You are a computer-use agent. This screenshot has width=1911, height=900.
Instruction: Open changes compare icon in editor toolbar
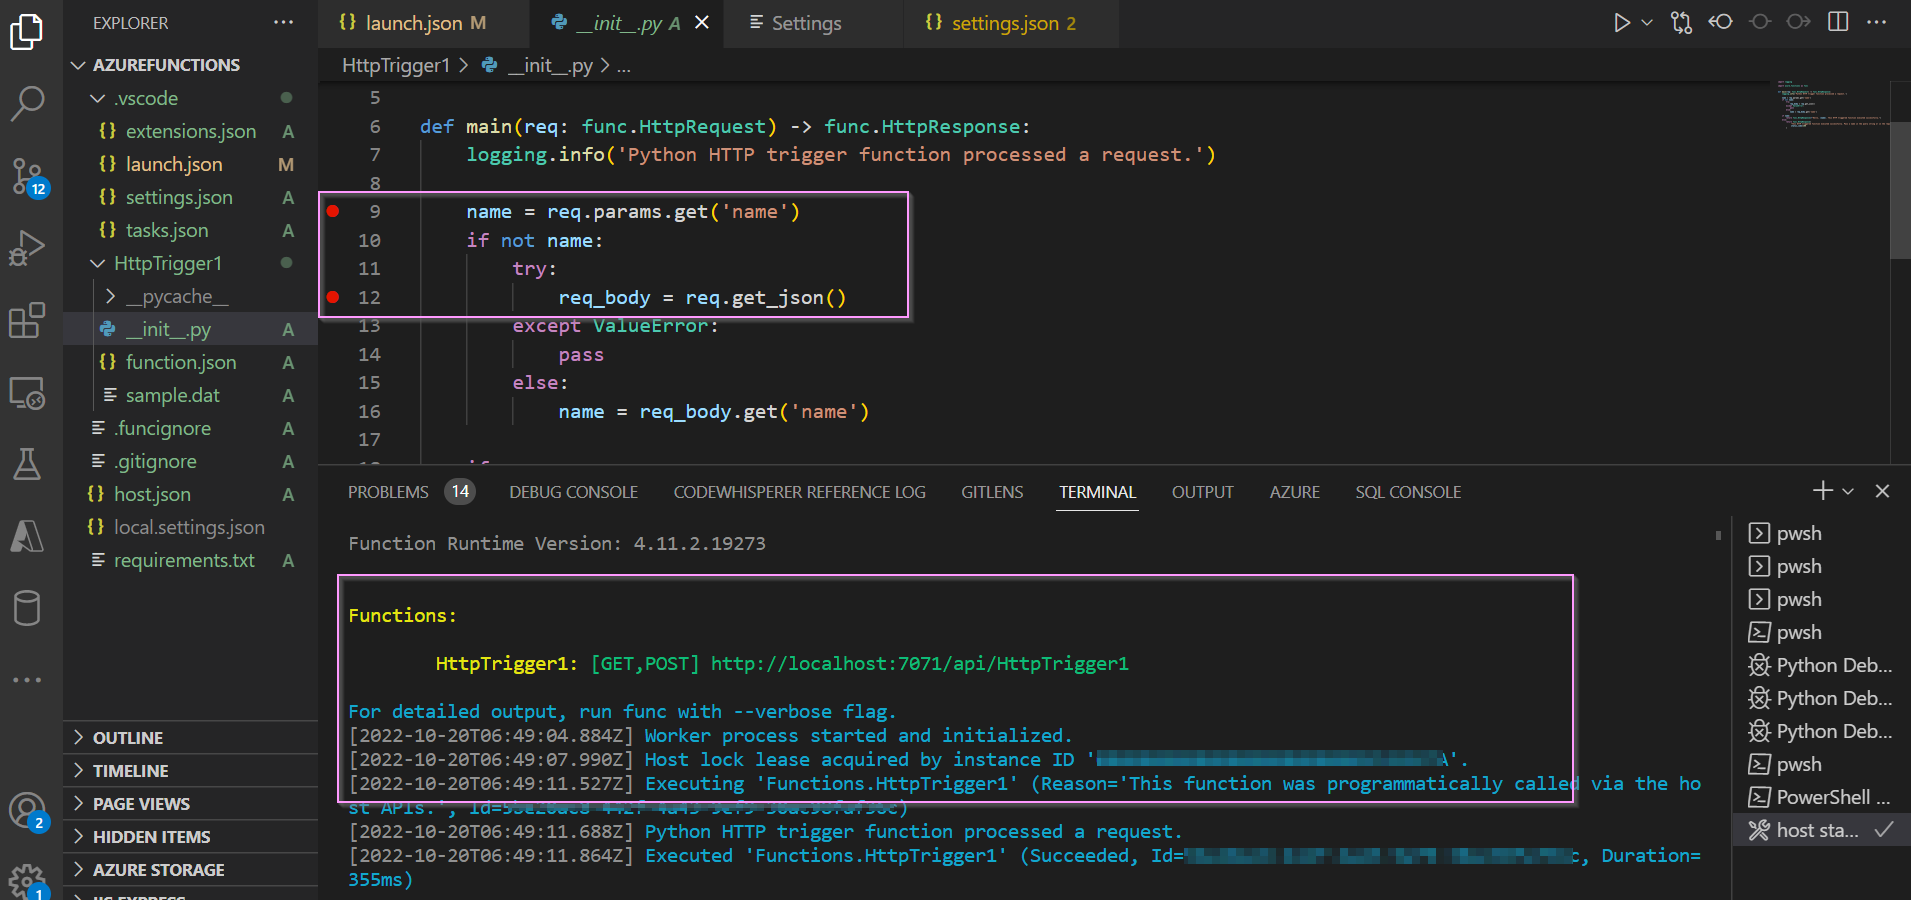click(x=1682, y=22)
